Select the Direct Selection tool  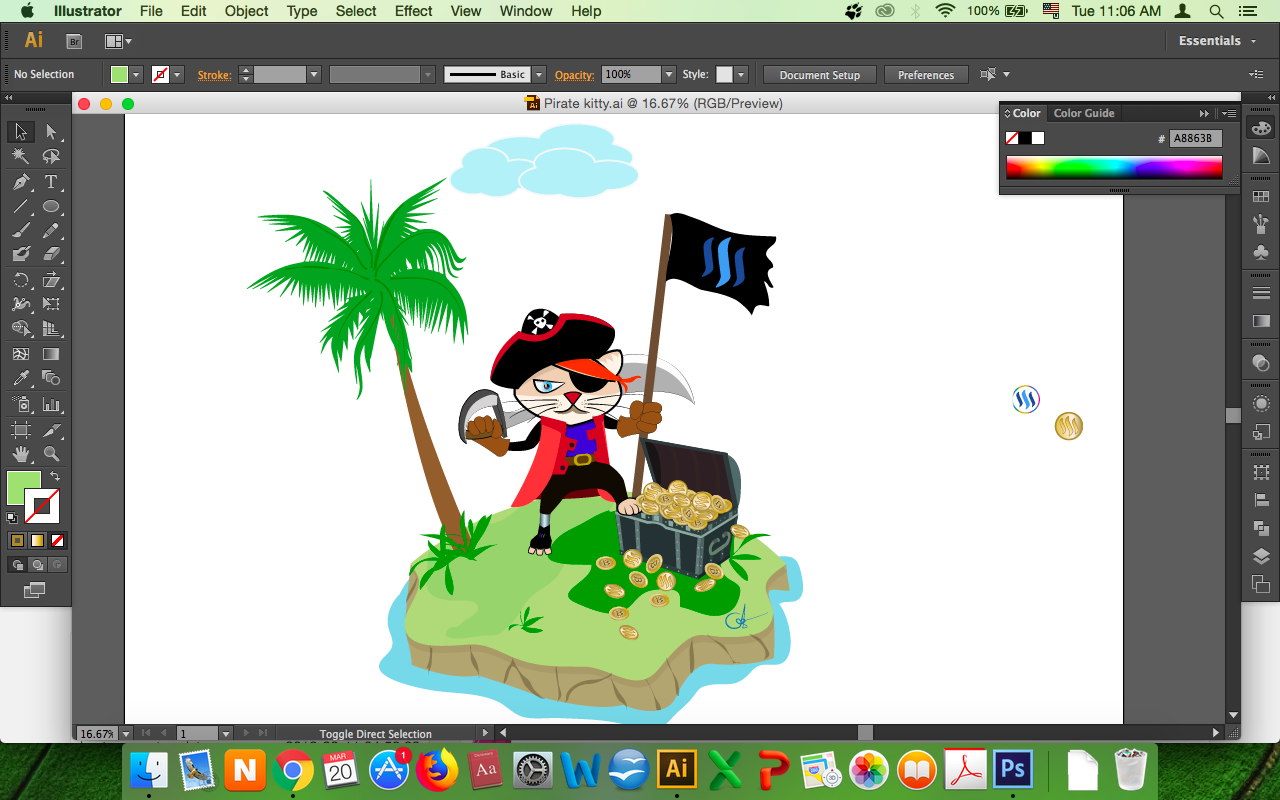tap(51, 132)
